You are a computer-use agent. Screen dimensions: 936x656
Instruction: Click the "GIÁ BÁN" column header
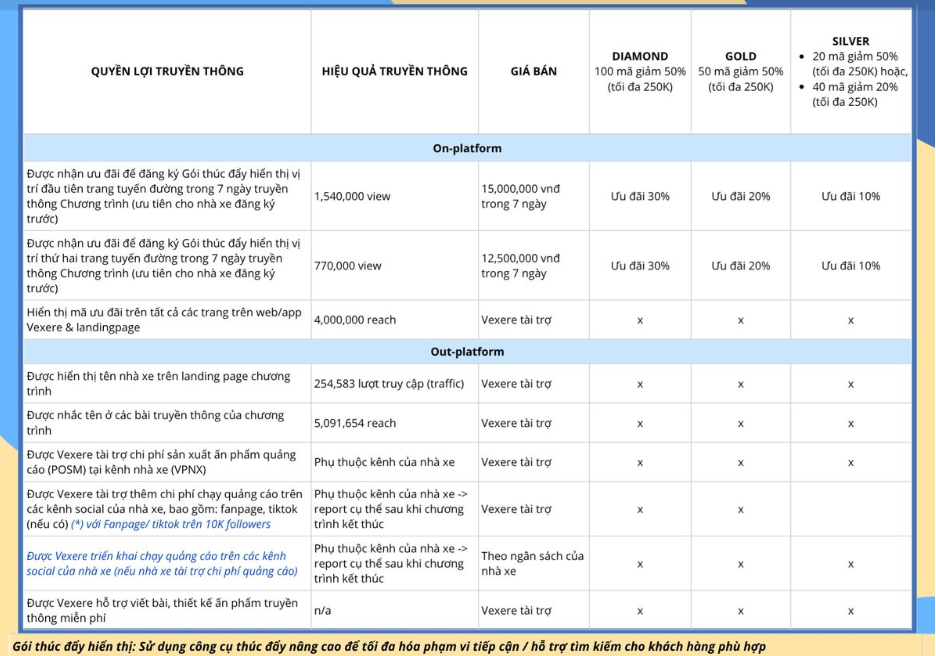[x=533, y=72]
